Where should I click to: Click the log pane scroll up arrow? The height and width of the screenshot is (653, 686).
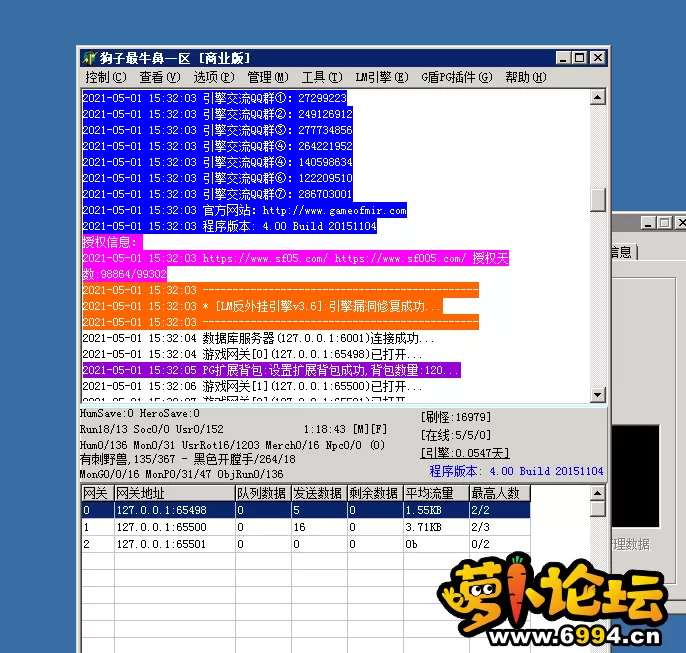pyautogui.click(x=597, y=97)
